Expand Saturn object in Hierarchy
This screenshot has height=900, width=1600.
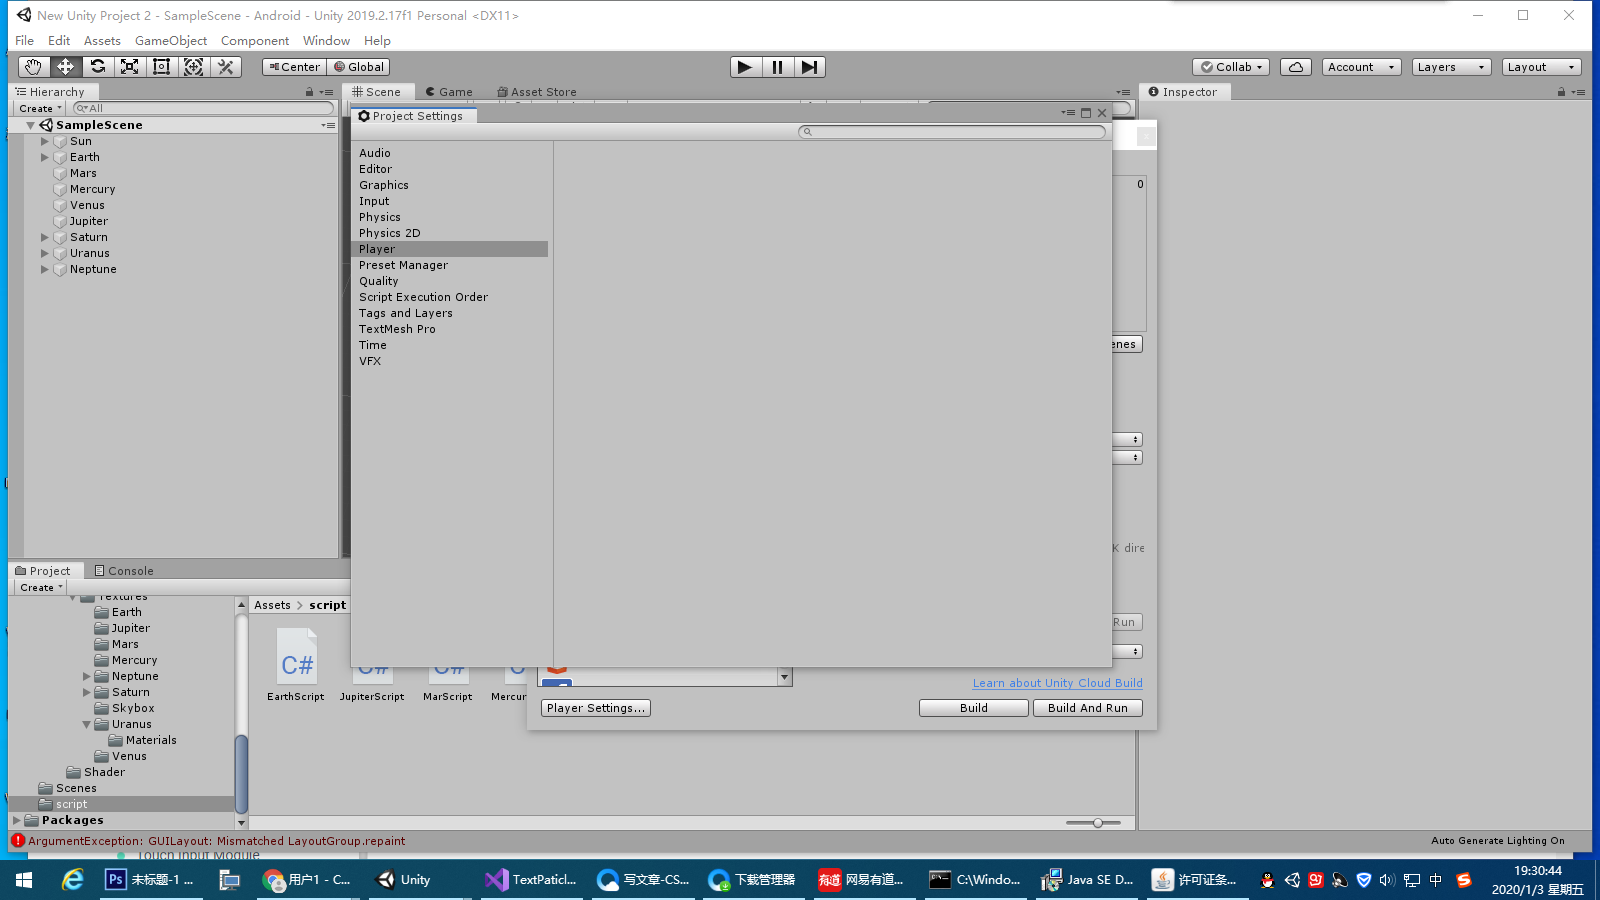click(45, 237)
